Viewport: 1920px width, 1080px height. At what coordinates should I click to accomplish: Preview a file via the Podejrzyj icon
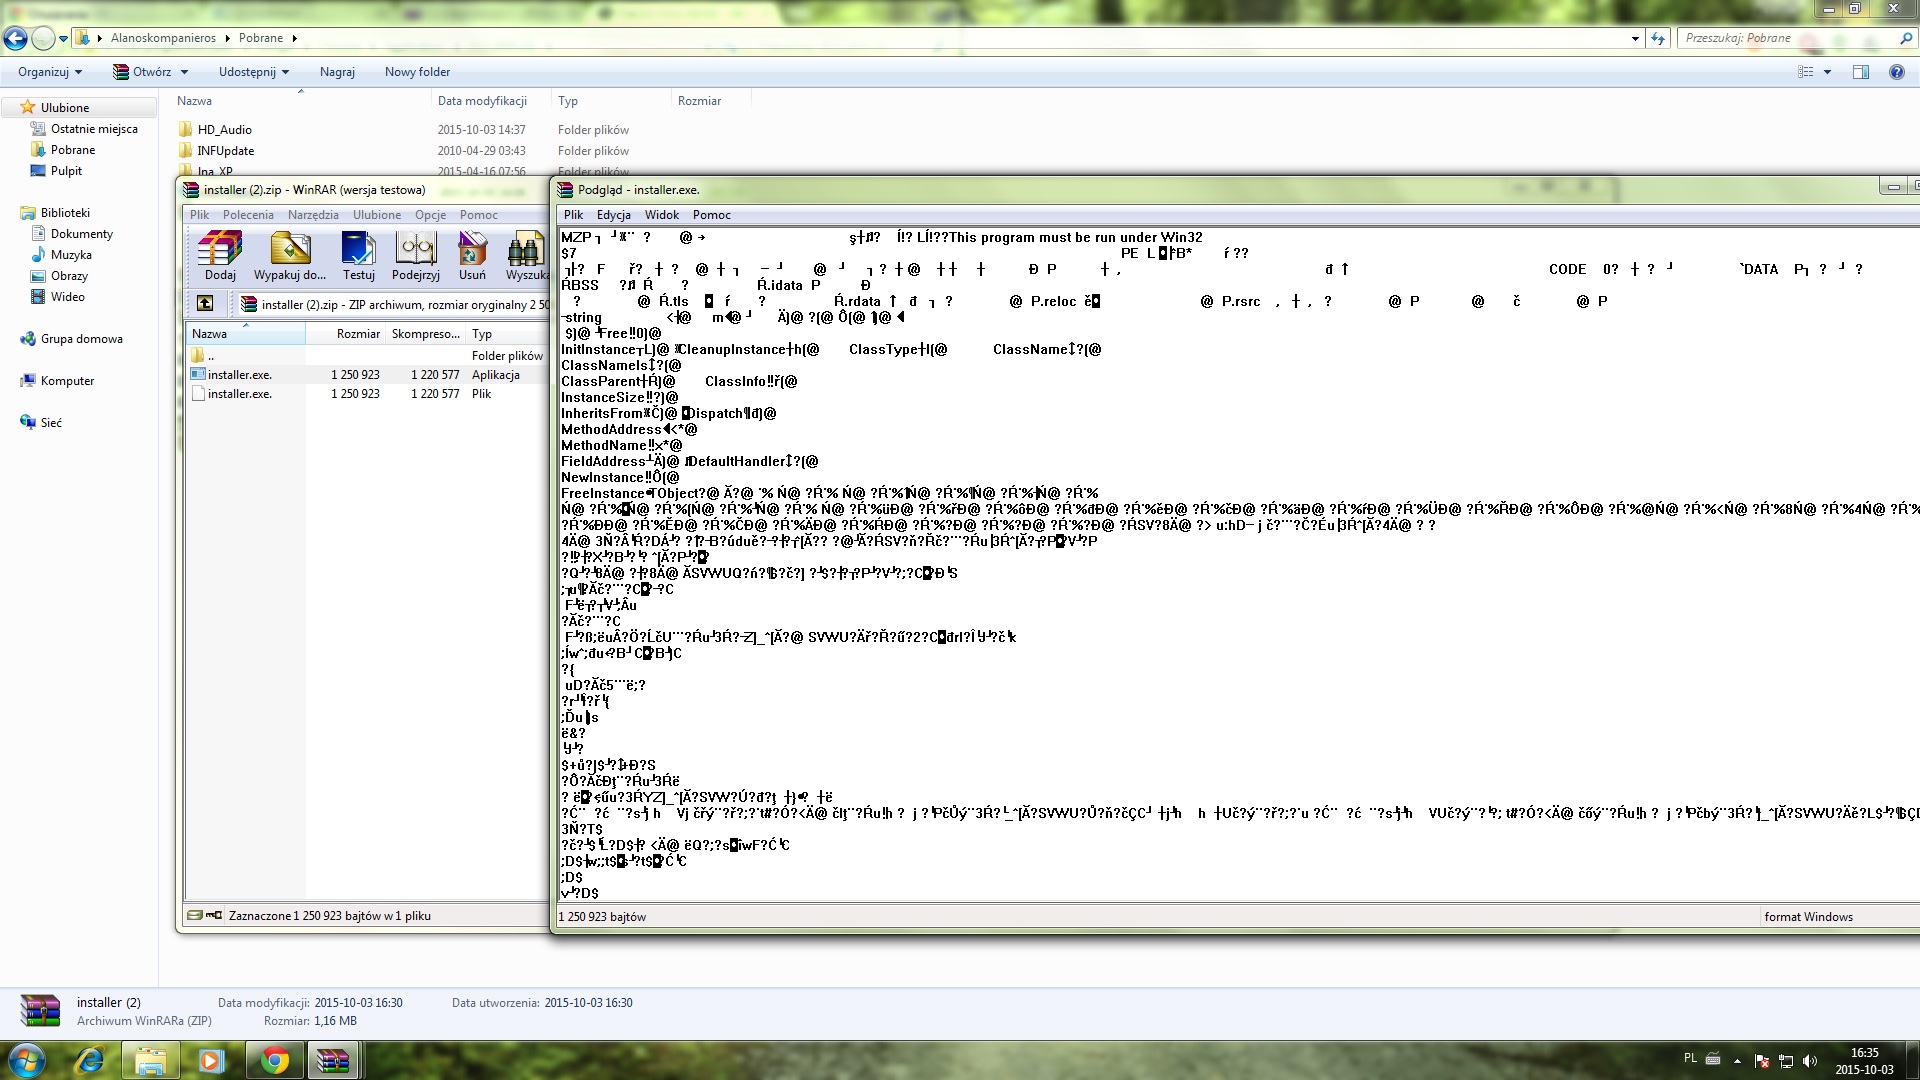click(x=415, y=256)
